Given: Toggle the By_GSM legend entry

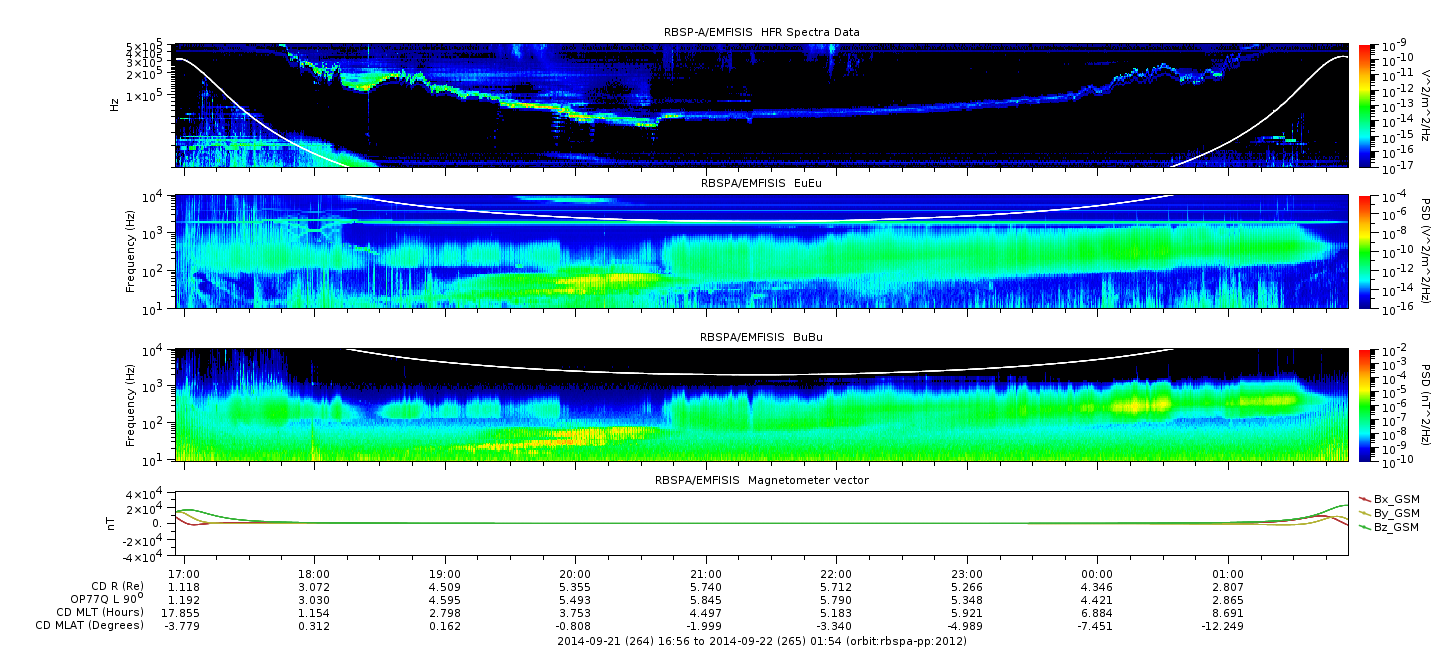Looking at the screenshot, I should click(x=1395, y=513).
